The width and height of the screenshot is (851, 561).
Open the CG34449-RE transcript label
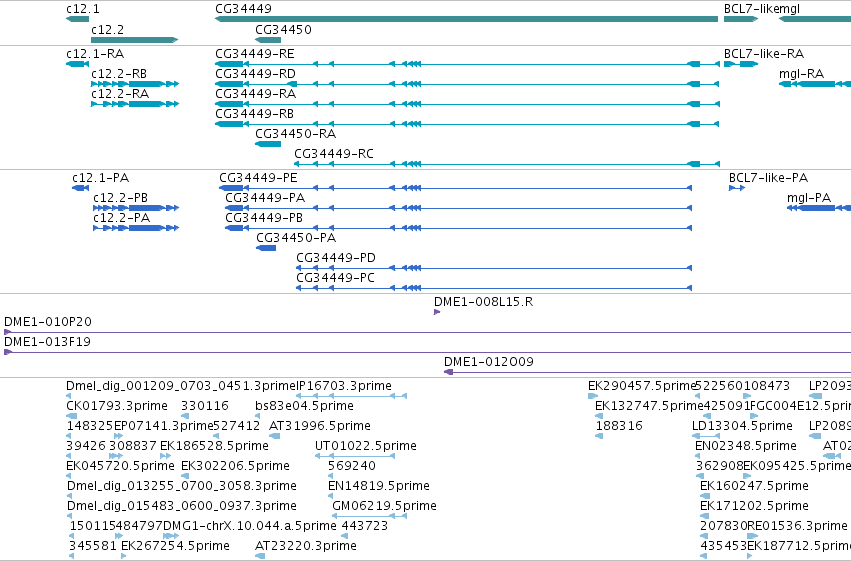255,54
